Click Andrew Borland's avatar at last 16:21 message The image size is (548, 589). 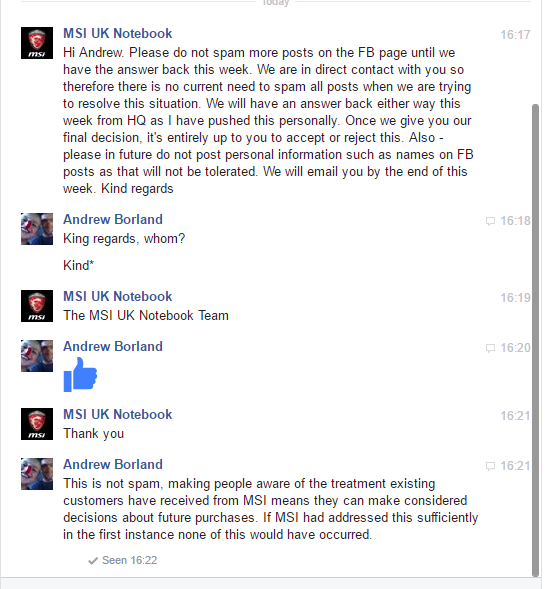37,474
